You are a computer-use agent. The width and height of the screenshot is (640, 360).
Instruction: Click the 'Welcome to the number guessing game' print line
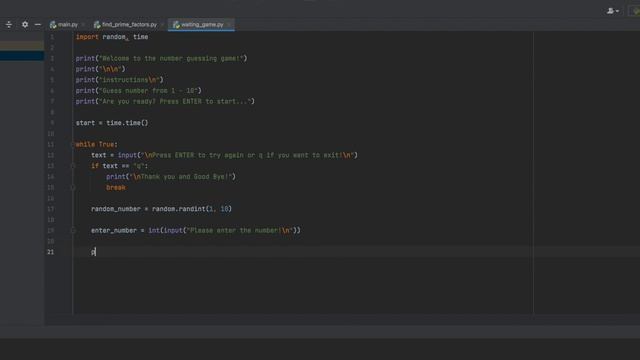click(161, 58)
